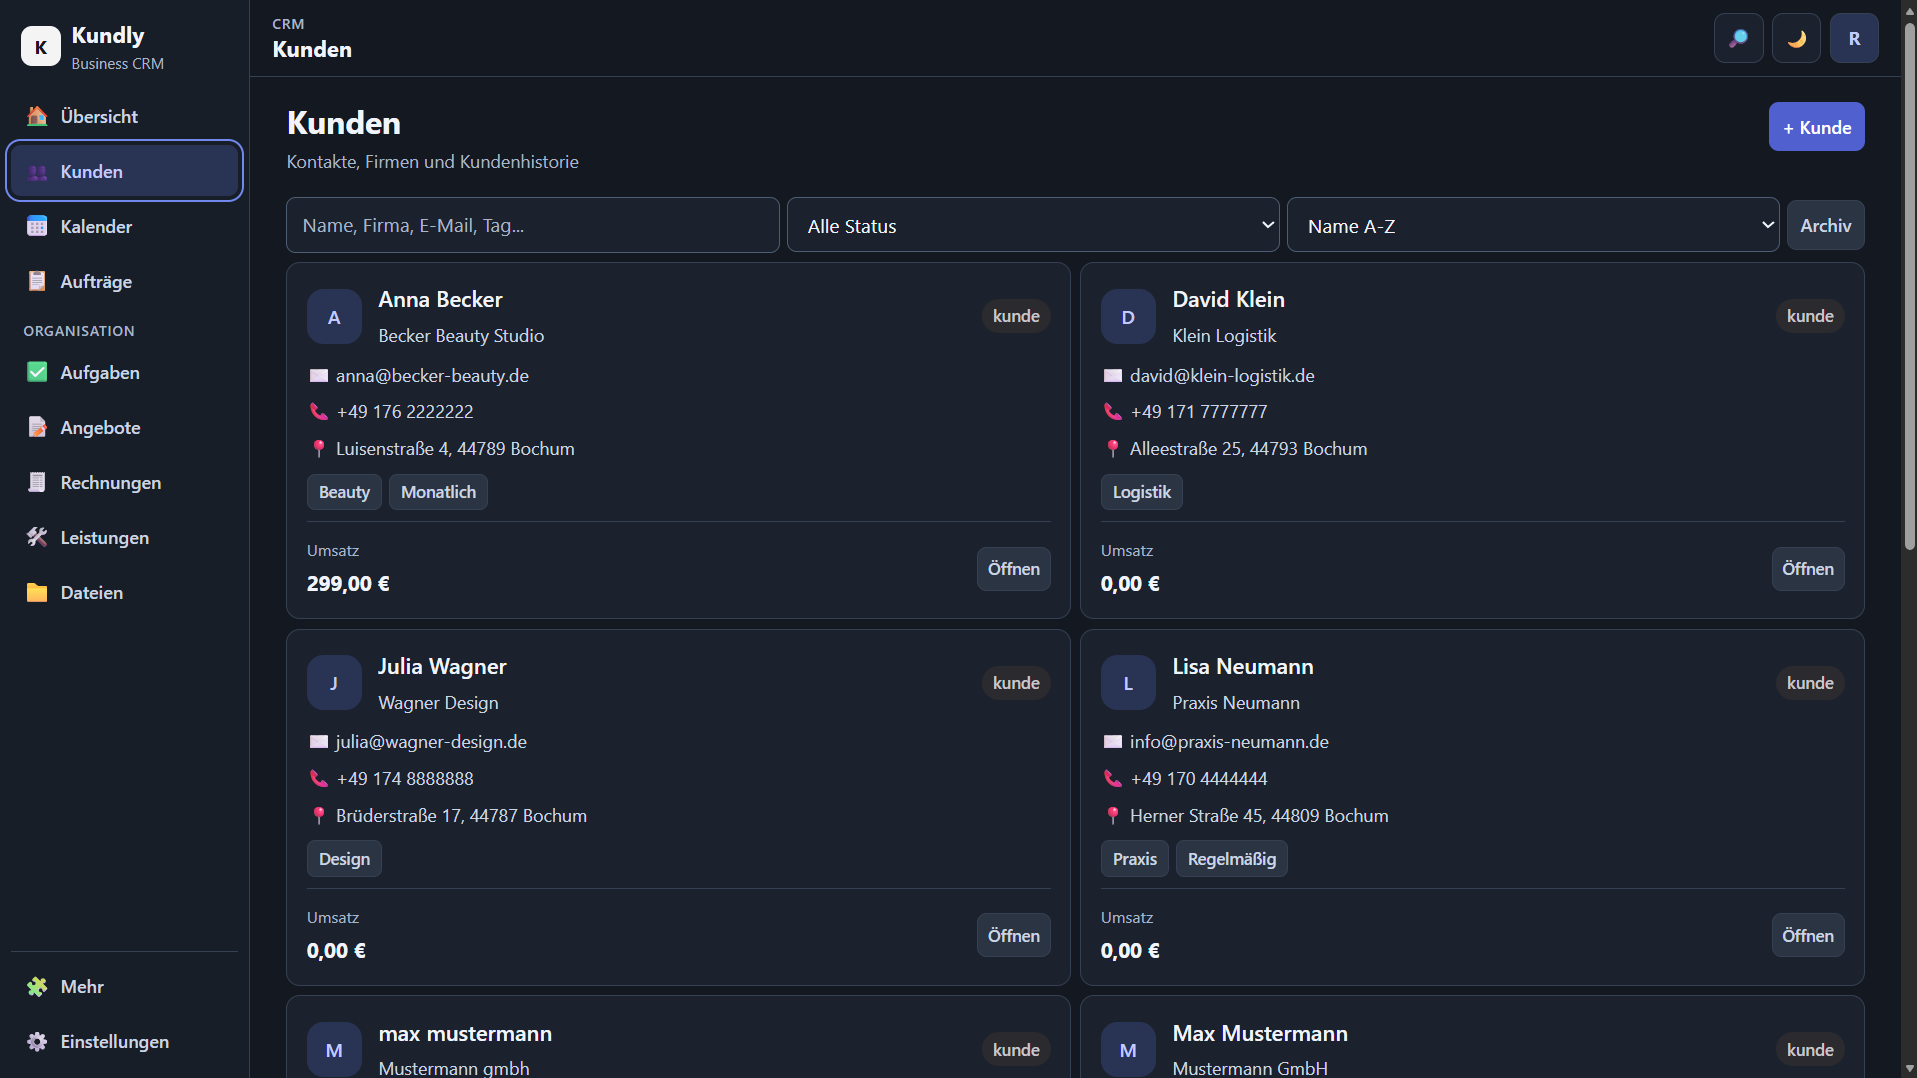Click the Übersicht house icon
Screen dimensions: 1917x1078
pyautogui.click(x=37, y=116)
